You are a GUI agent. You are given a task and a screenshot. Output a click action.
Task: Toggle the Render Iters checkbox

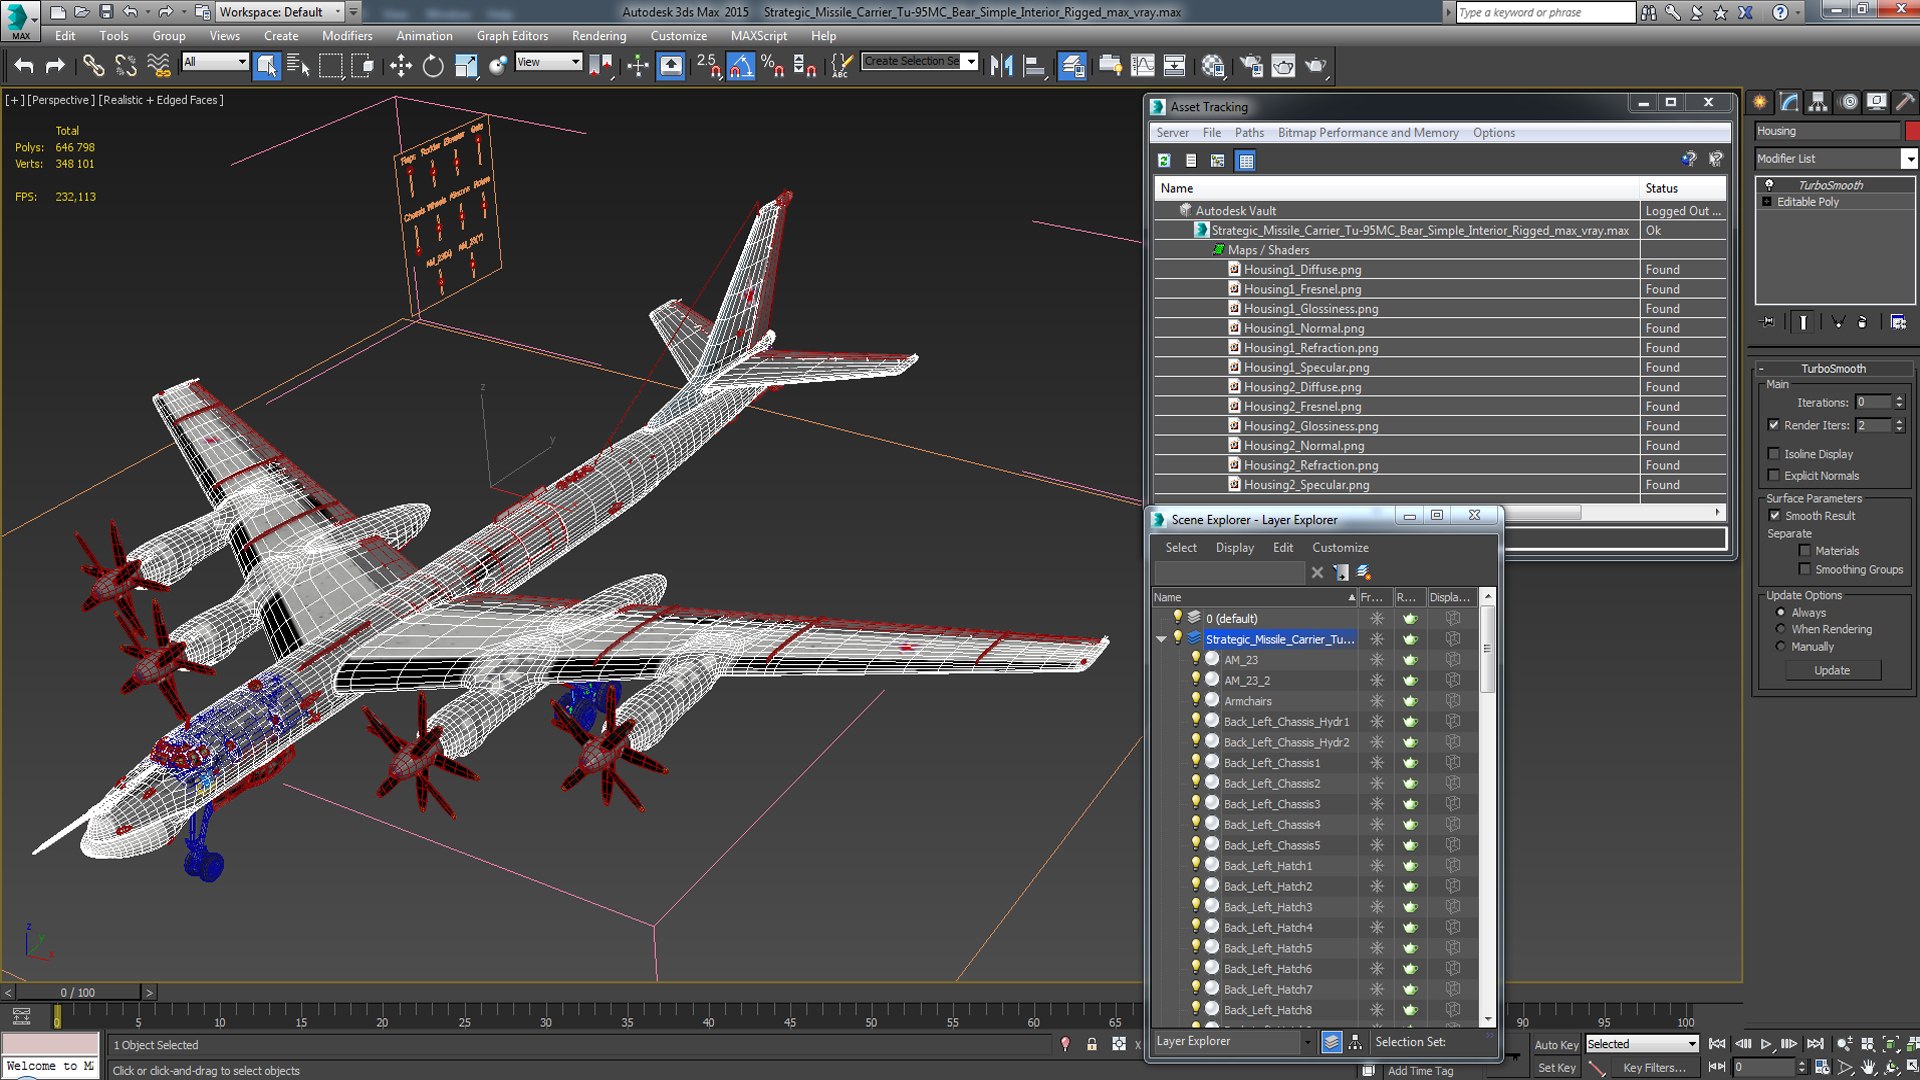[x=1774, y=425]
